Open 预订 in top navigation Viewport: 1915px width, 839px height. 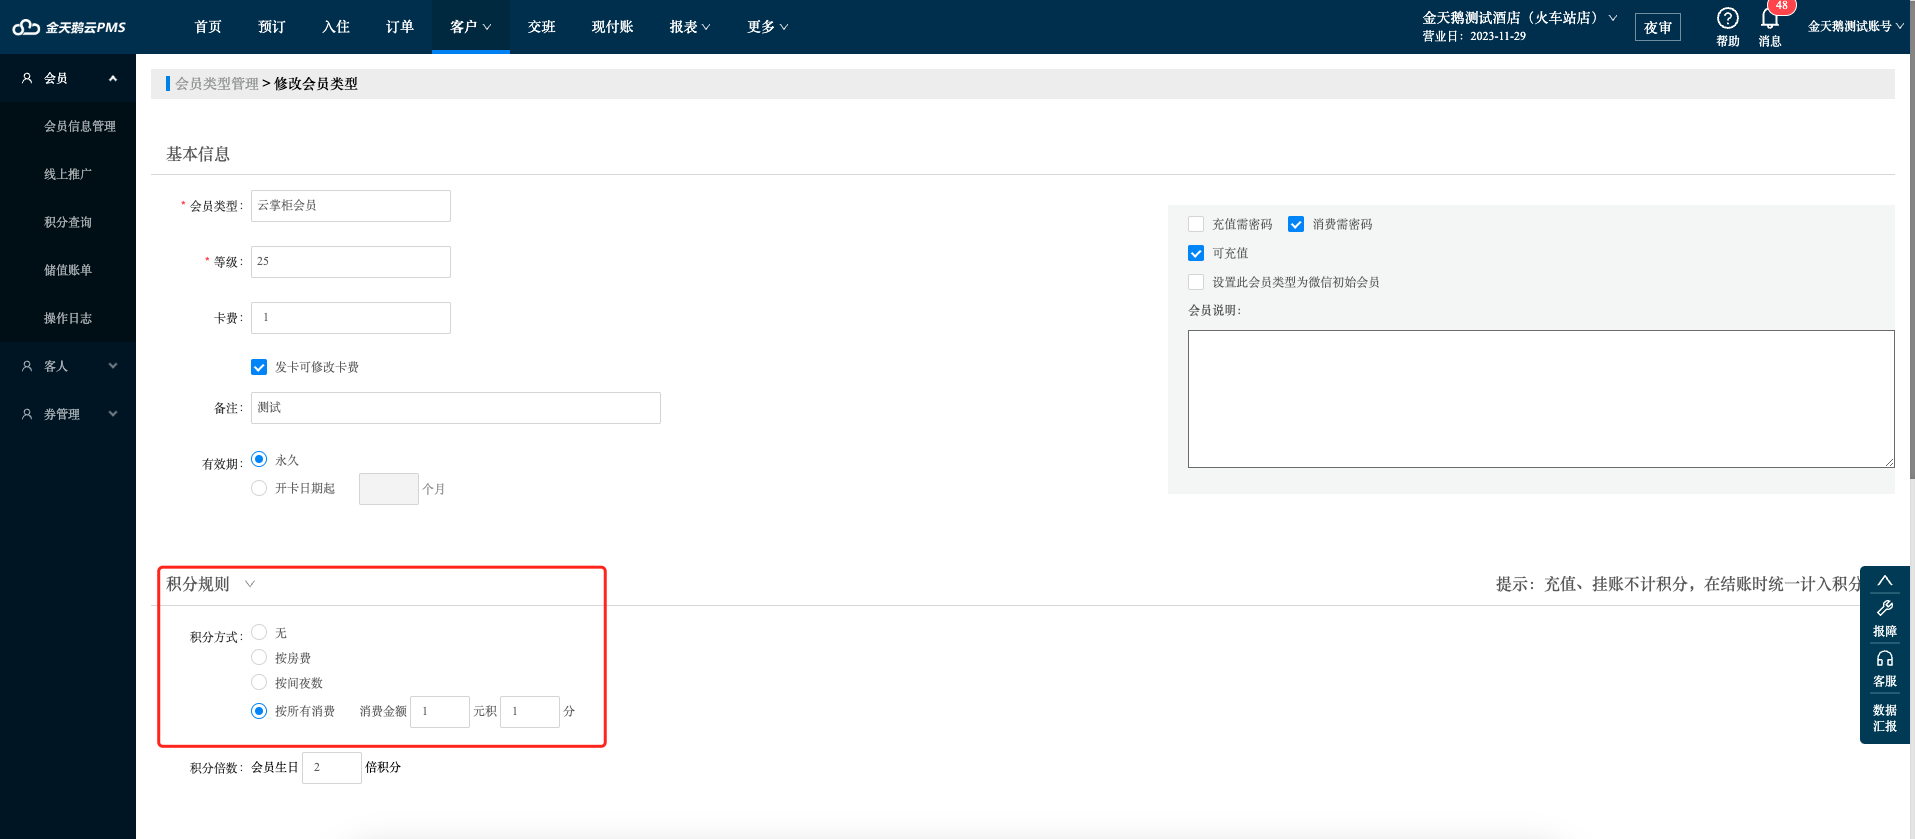[x=272, y=27]
